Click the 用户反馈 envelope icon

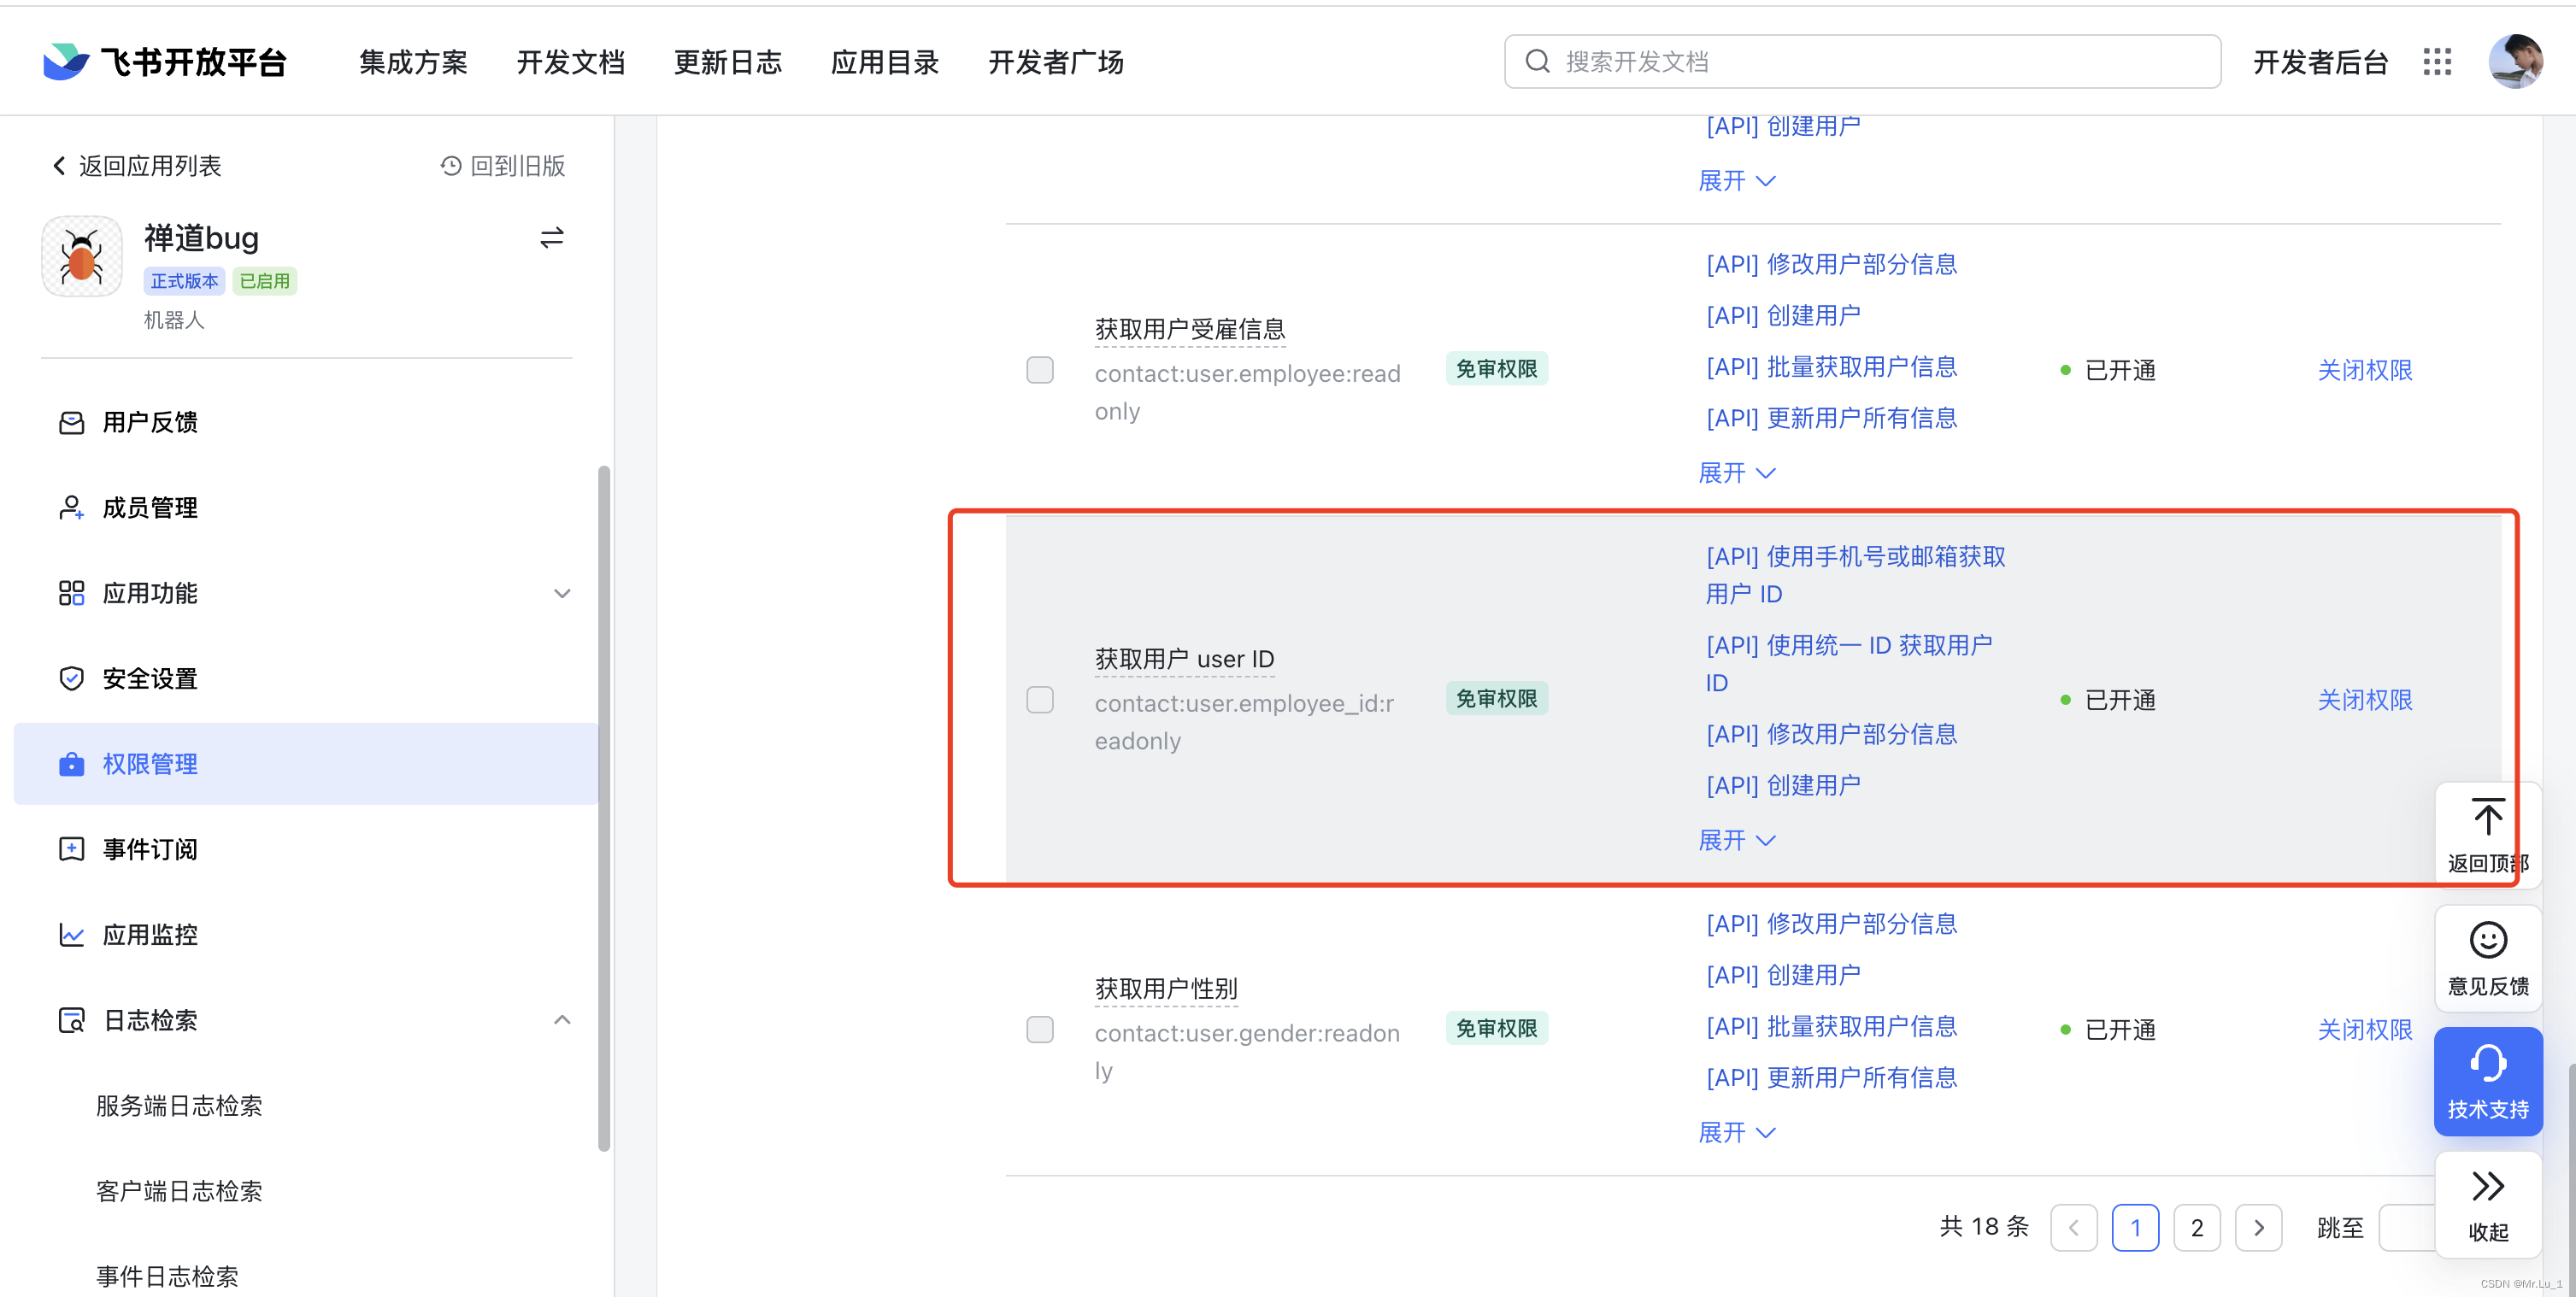tap(71, 423)
